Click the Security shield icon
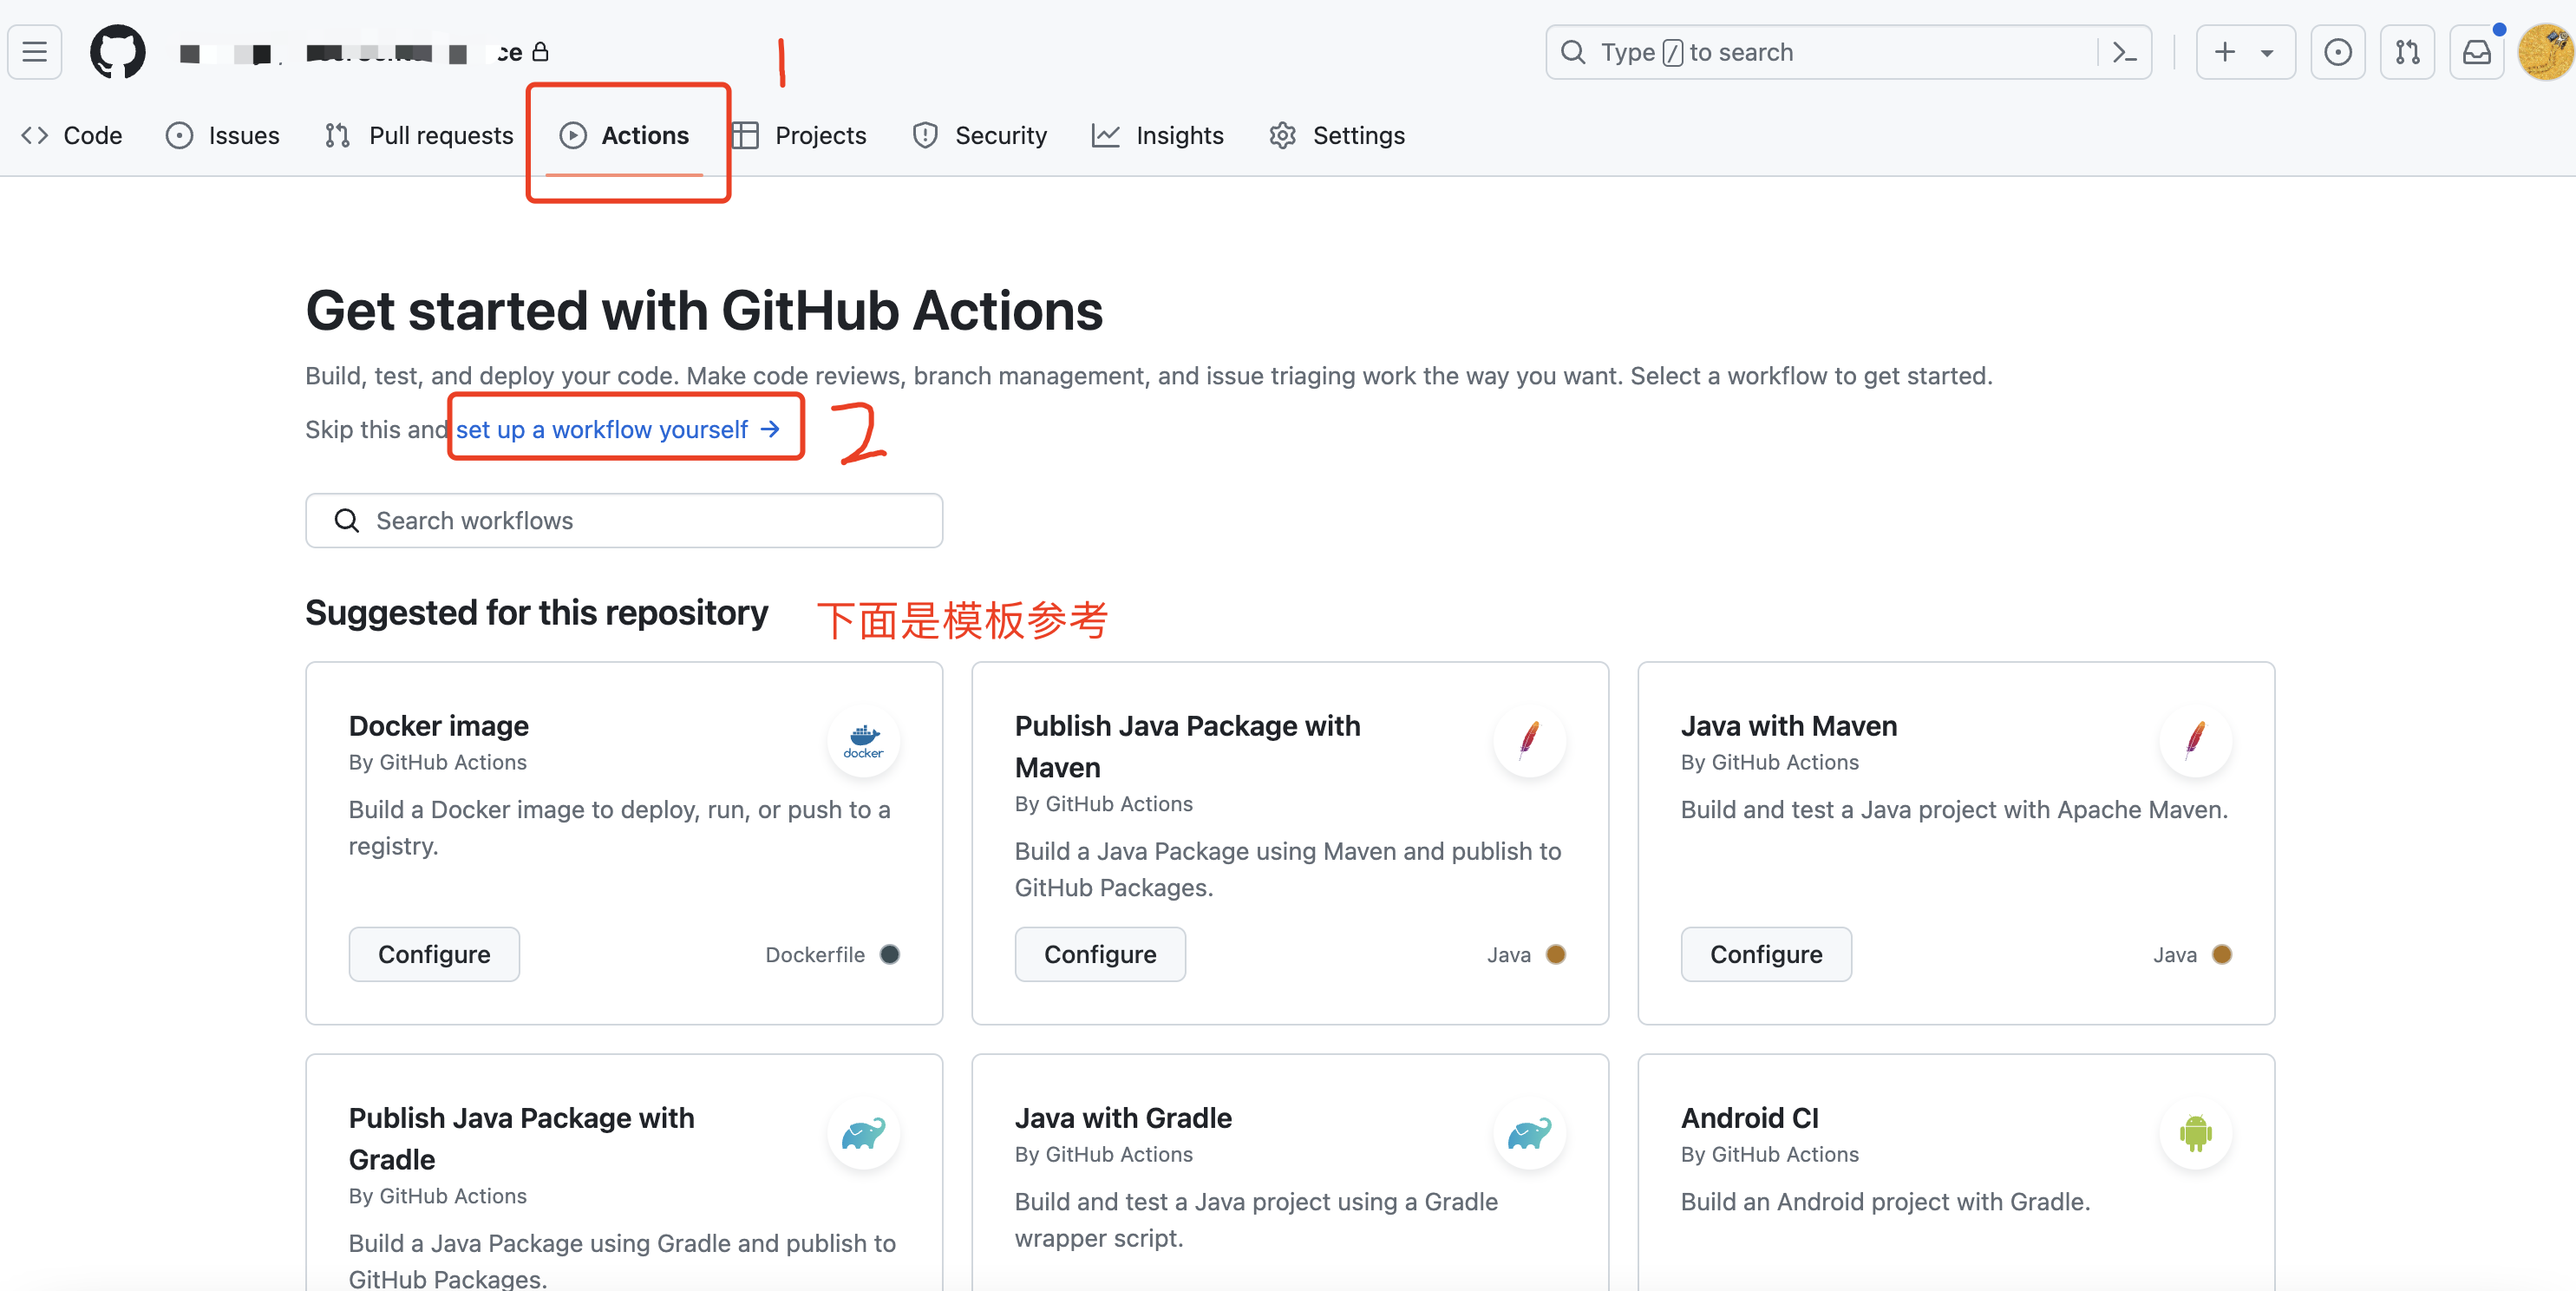 coord(926,135)
